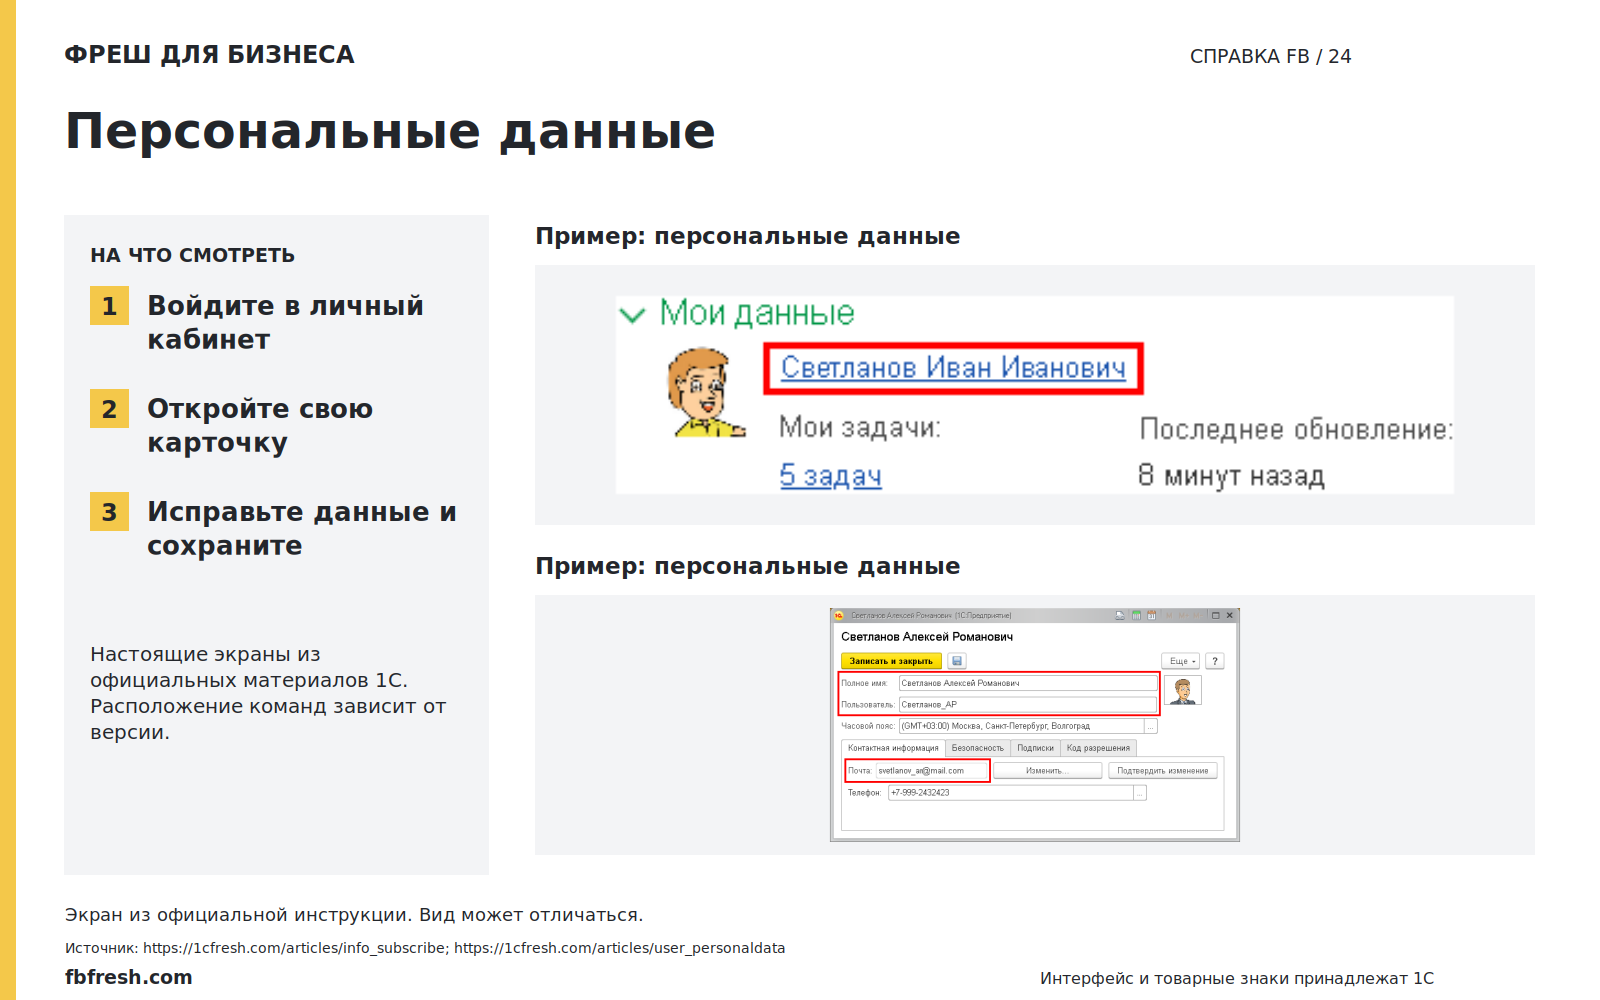Switch to the Контактная информация tab
Viewport: 1600px width, 1000px height.
point(893,748)
